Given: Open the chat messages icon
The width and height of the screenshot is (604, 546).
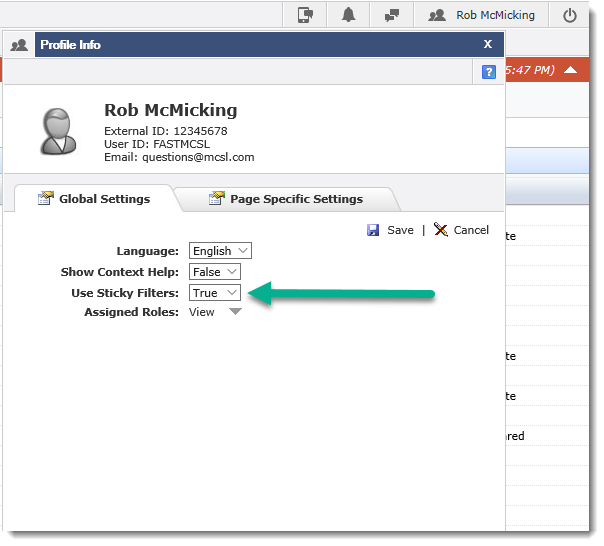Looking at the screenshot, I should (392, 15).
